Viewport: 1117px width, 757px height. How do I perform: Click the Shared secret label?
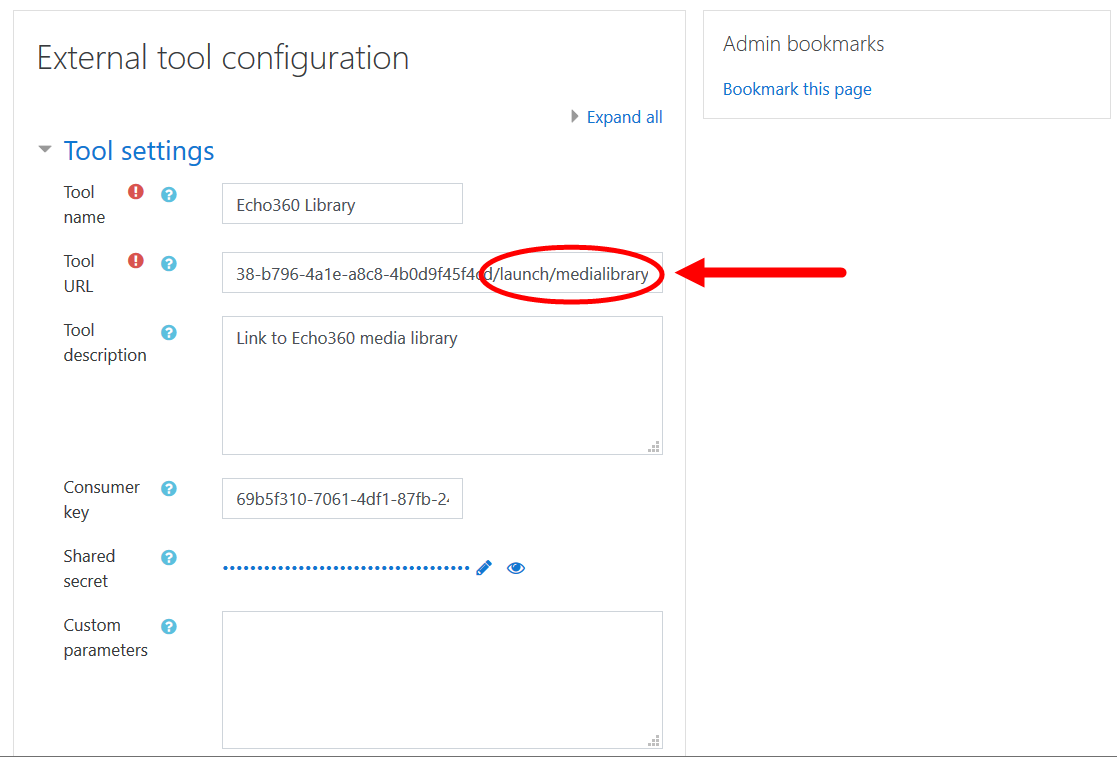click(89, 568)
